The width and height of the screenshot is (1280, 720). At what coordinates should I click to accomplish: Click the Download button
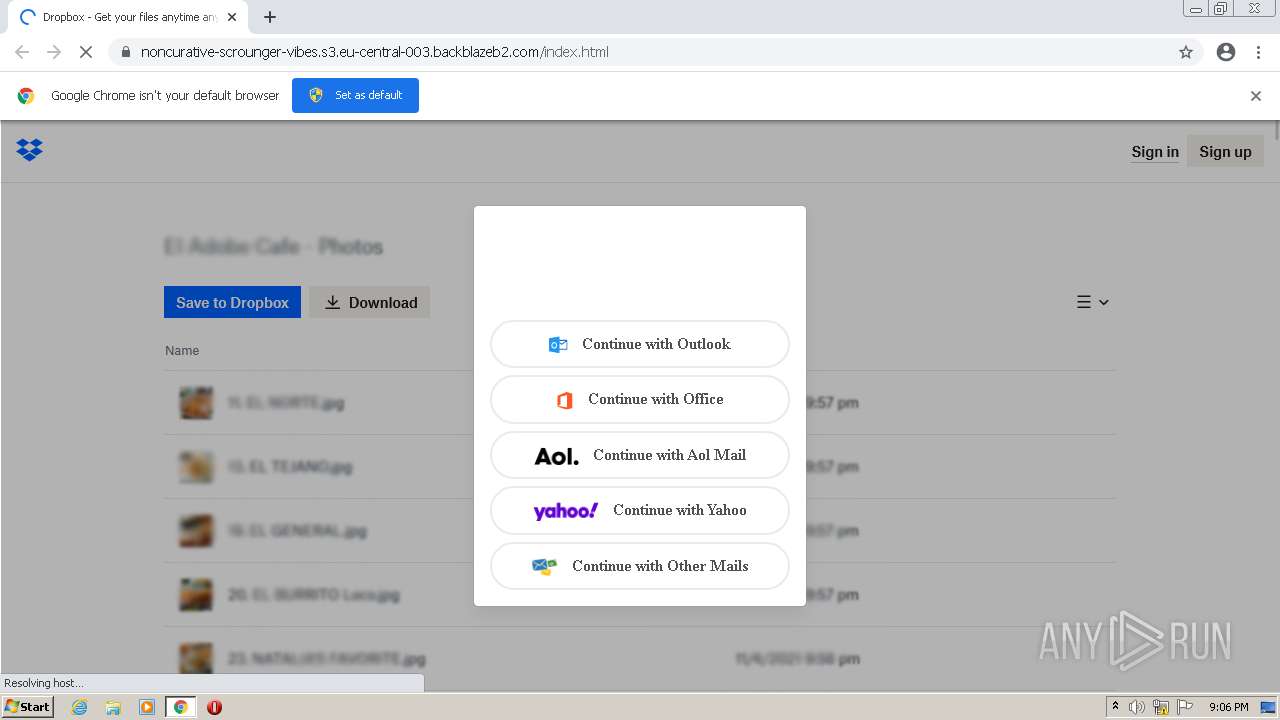pyautogui.click(x=370, y=302)
